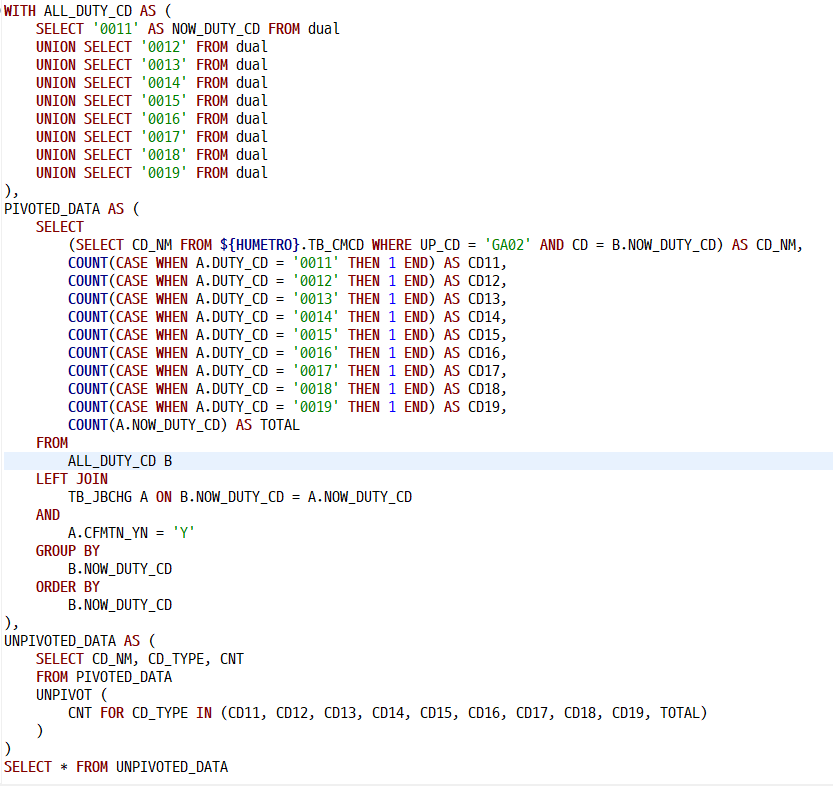The height and width of the screenshot is (786, 833).
Task: Click the UNION SELECT '0016' line
Action: (151, 119)
